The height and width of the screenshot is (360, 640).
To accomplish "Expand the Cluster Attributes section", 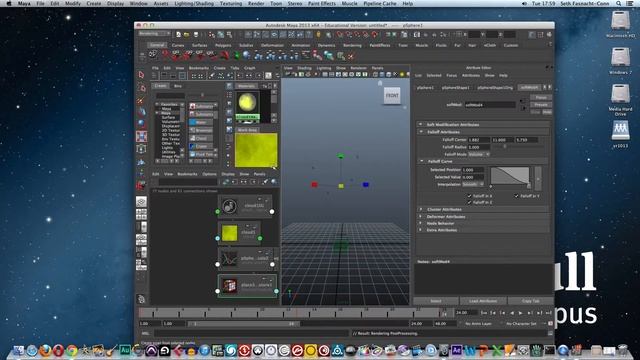I will [x=421, y=209].
